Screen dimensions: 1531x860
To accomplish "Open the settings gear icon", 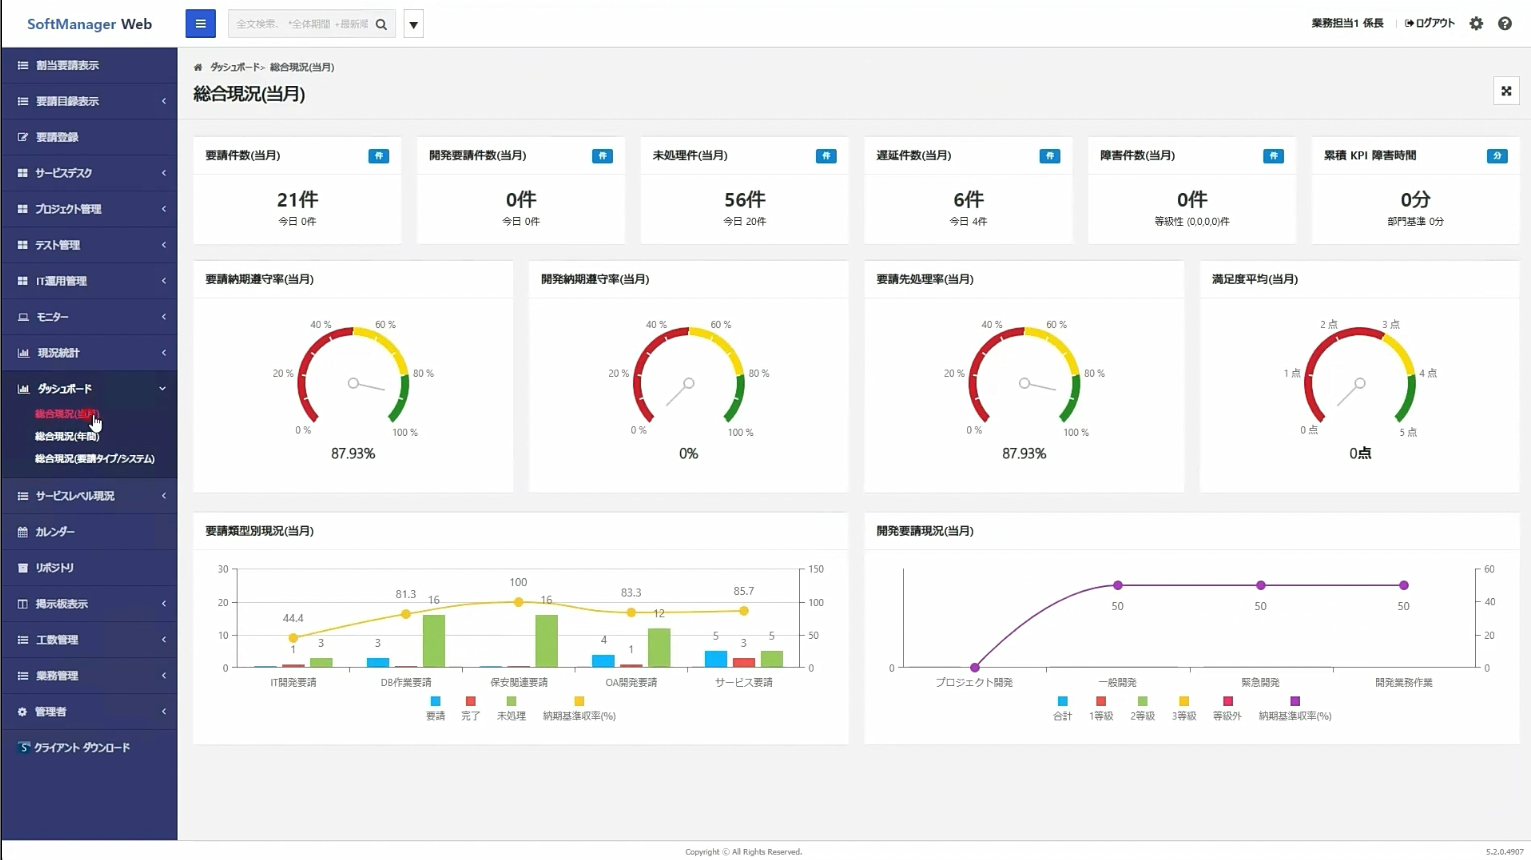I will point(1476,24).
